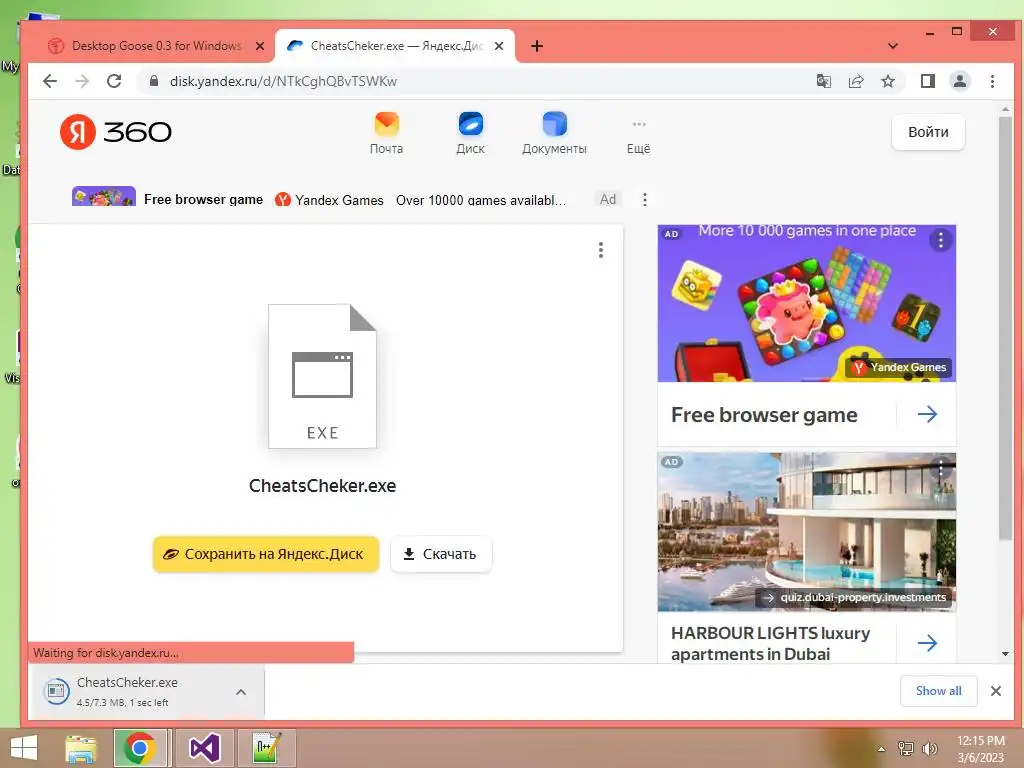1024x768 pixels.
Task: Click the share page icon in address bar
Action: [x=856, y=81]
